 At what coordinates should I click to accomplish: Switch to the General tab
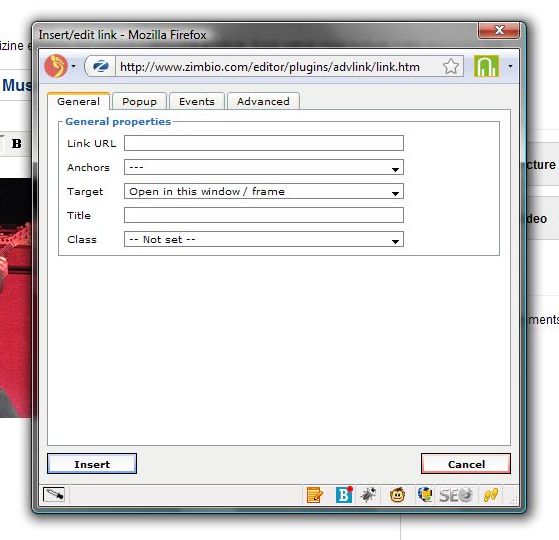78,101
